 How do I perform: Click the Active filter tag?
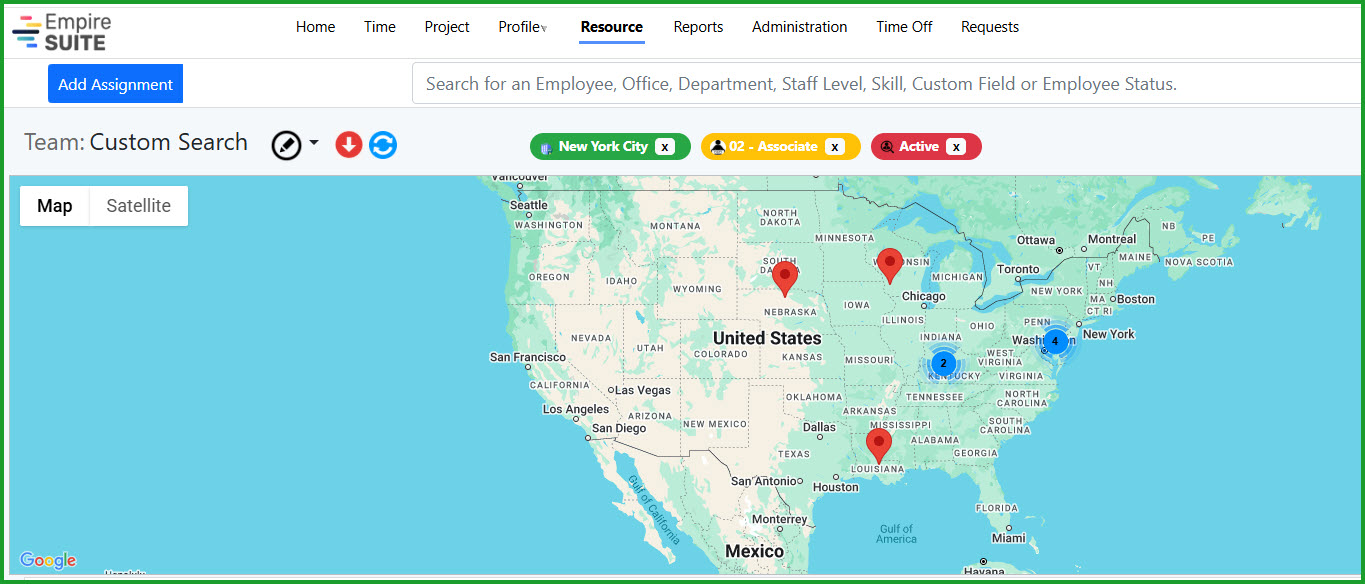click(926, 147)
